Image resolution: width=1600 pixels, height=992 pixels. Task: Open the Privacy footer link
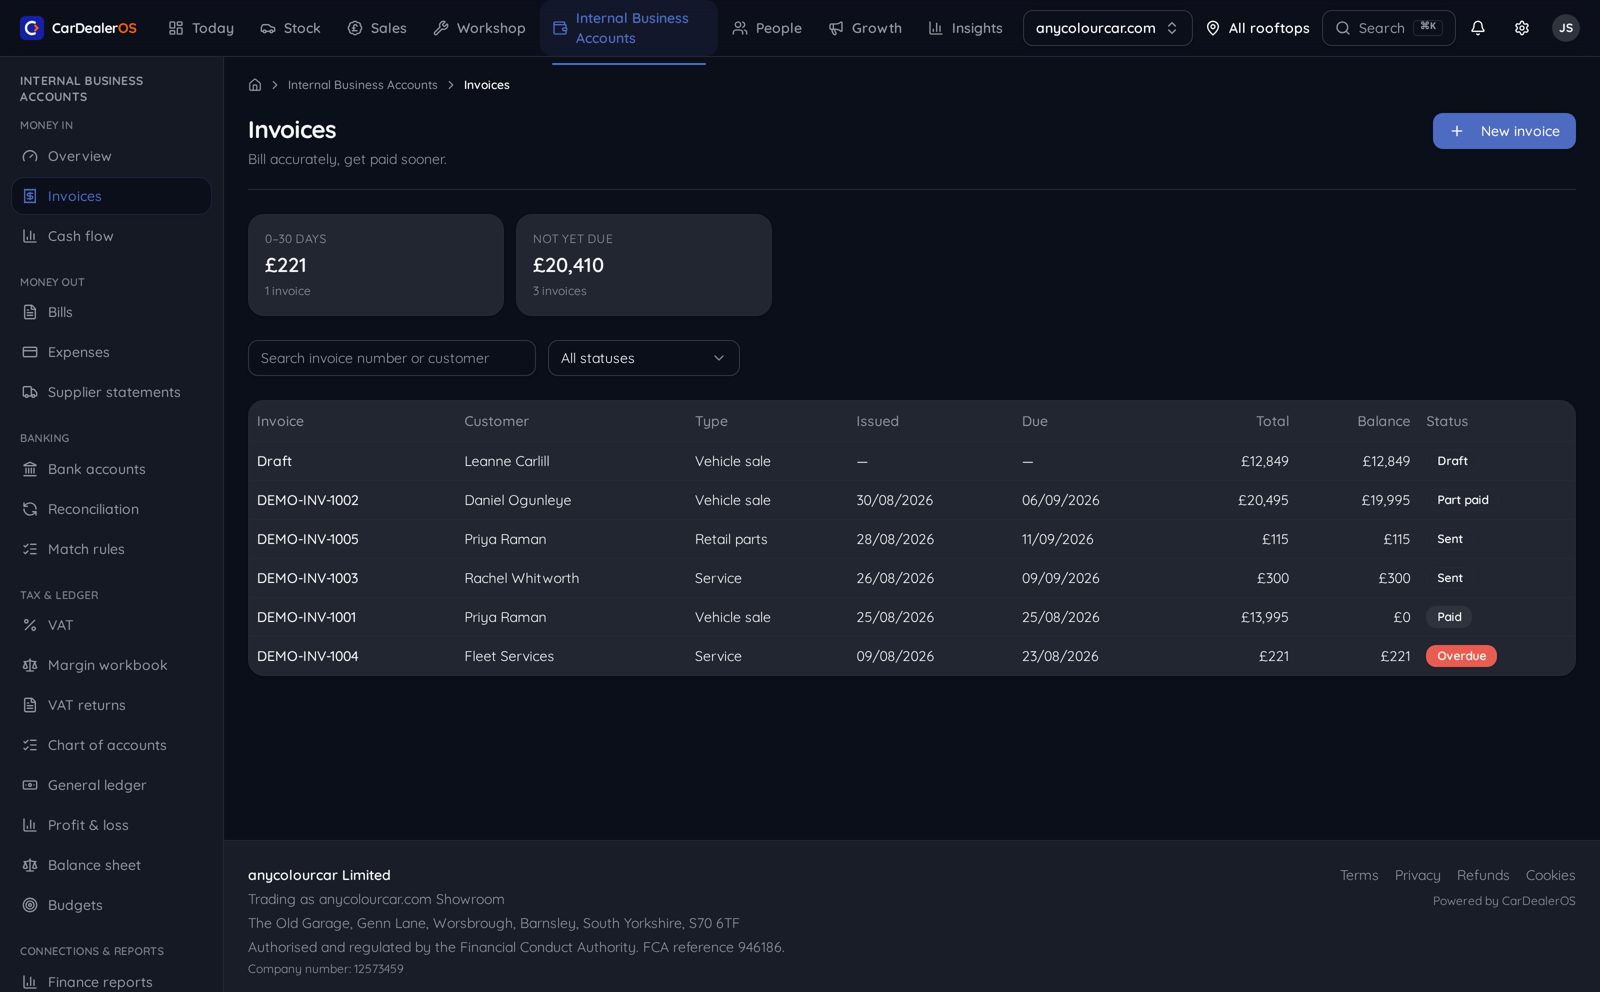pos(1417,875)
